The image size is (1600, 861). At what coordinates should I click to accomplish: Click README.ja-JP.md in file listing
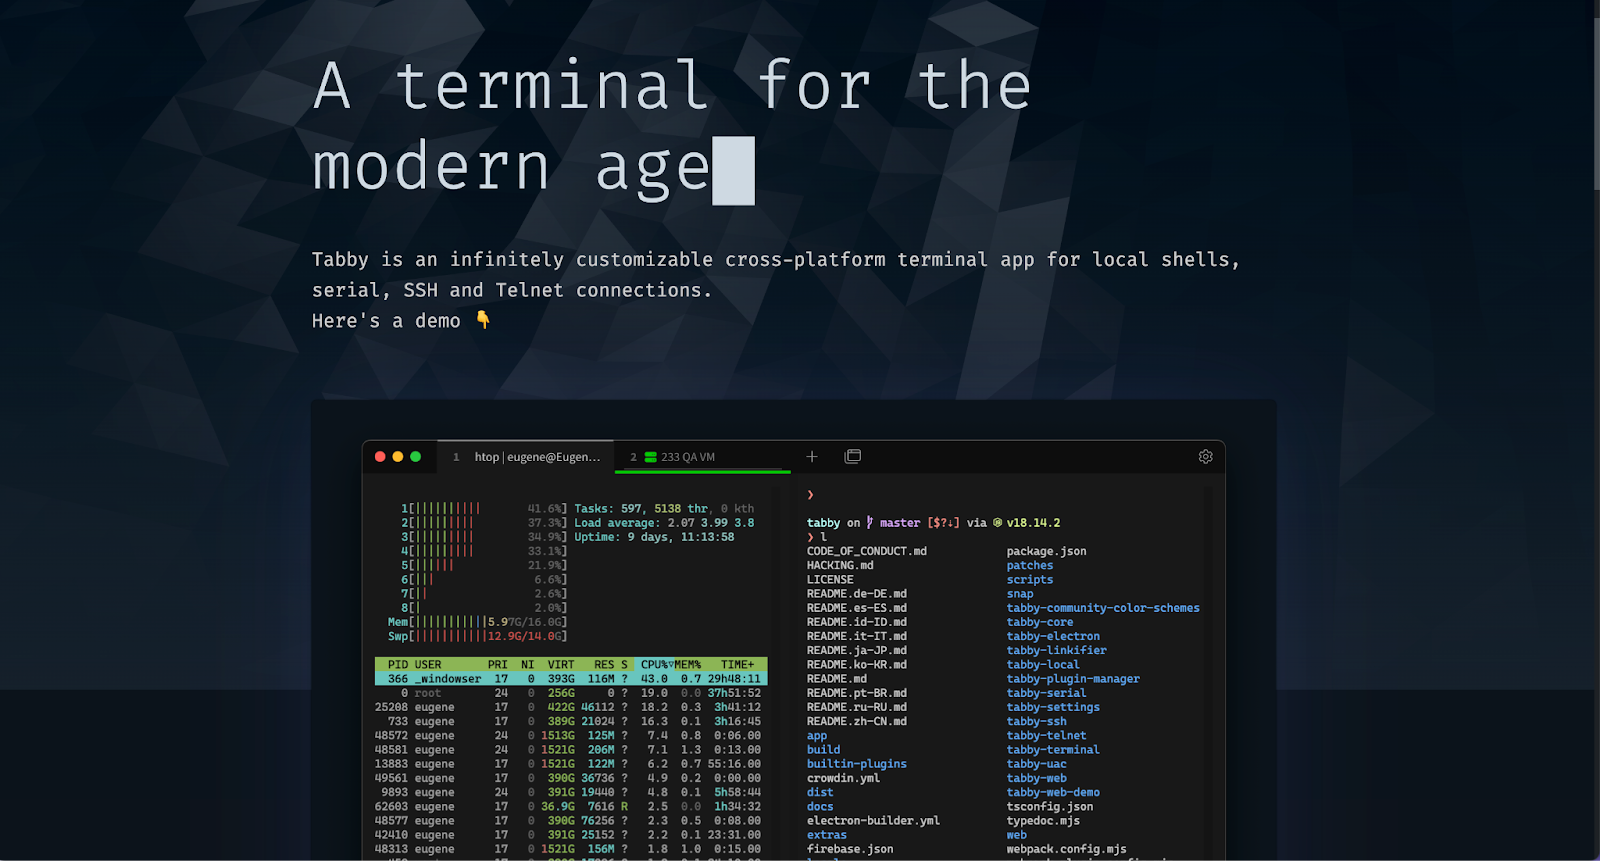pos(857,650)
